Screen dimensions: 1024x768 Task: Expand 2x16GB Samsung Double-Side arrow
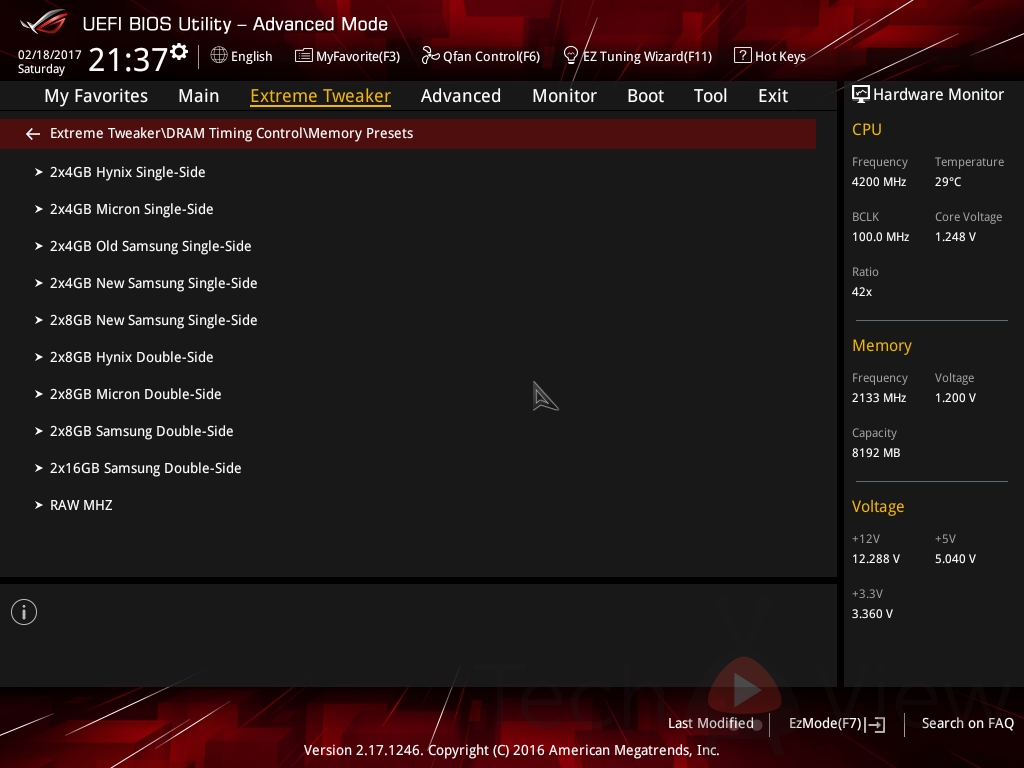pyautogui.click(x=39, y=468)
